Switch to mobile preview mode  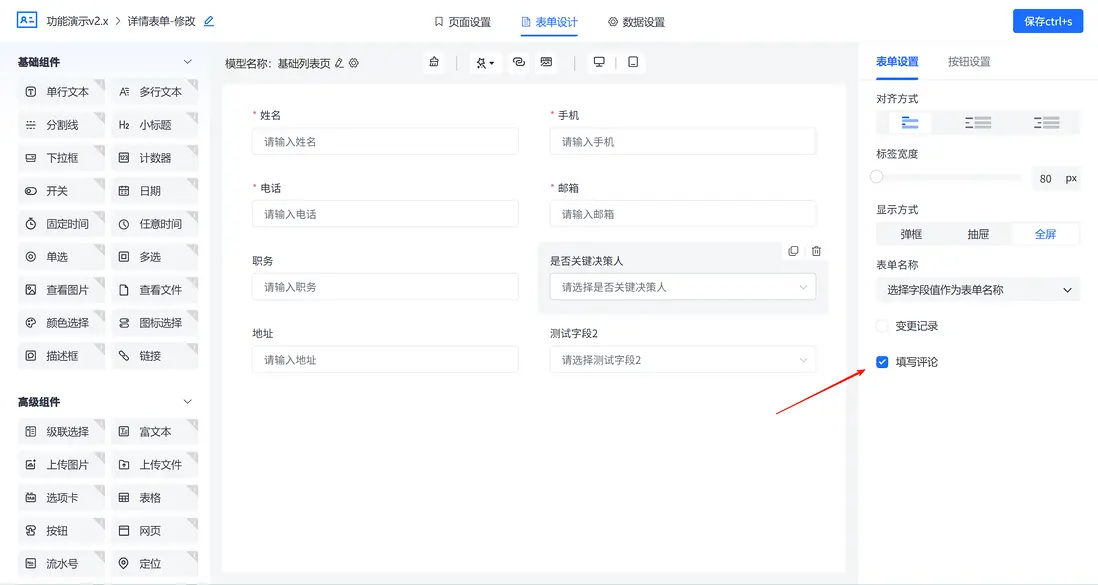click(x=631, y=61)
